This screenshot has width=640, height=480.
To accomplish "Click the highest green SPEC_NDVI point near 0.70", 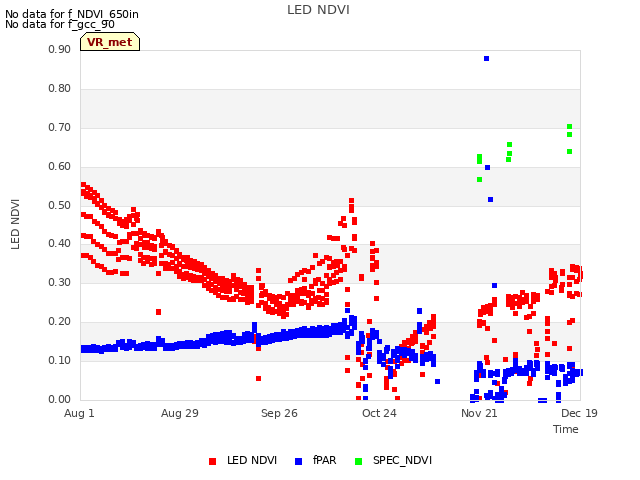I will tap(569, 127).
